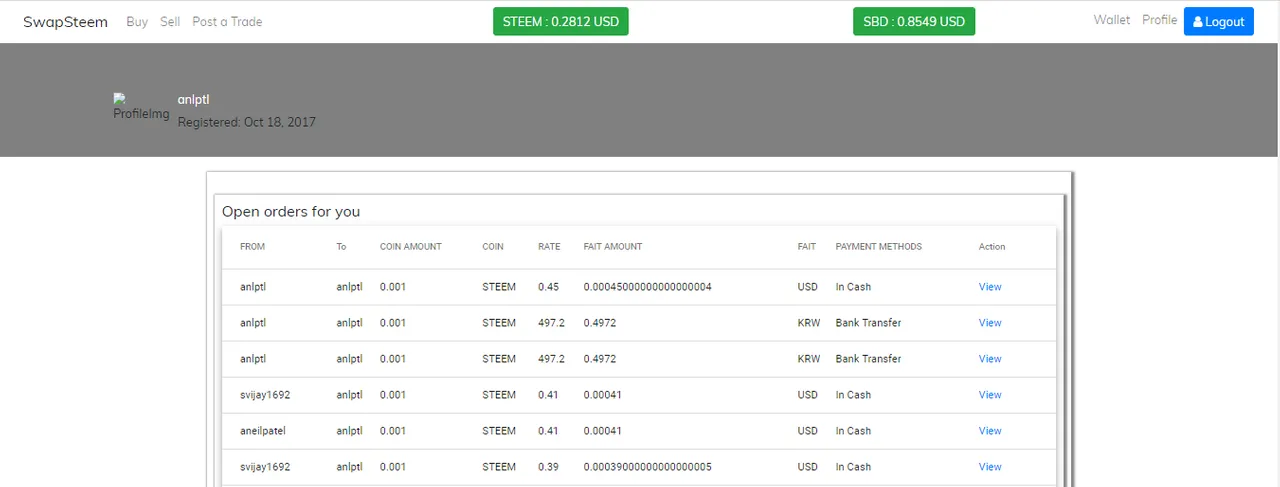Click the Registered: Oct 18, 2017 text
This screenshot has height=487, width=1280.
coord(247,122)
